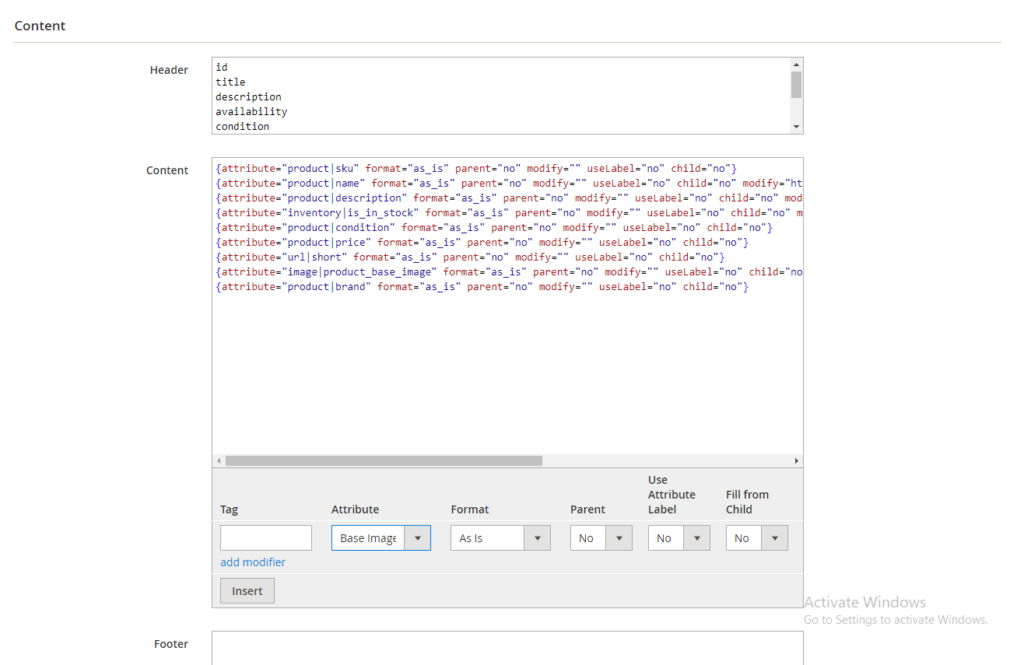Screen dimensions: 1024x665
Task: Click the add modifier link
Action: tap(253, 562)
